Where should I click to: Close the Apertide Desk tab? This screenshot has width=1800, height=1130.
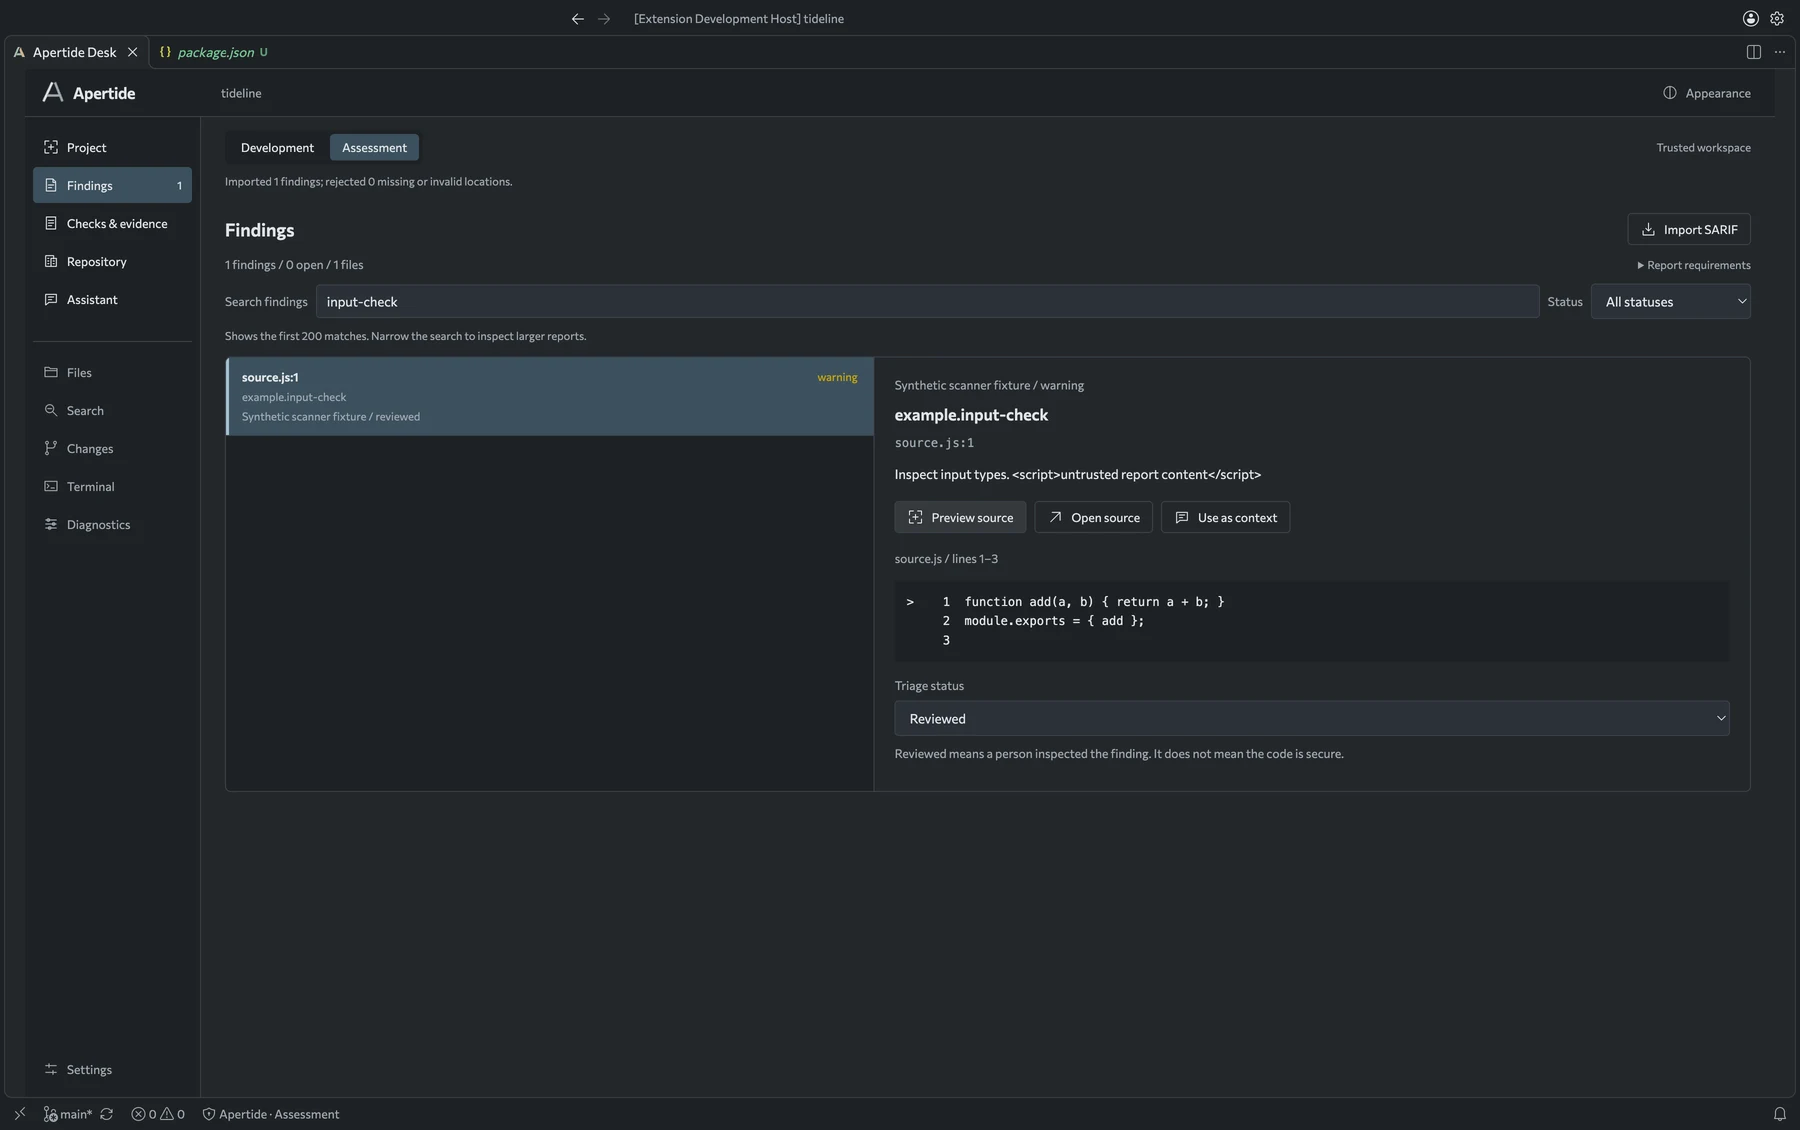(x=132, y=52)
